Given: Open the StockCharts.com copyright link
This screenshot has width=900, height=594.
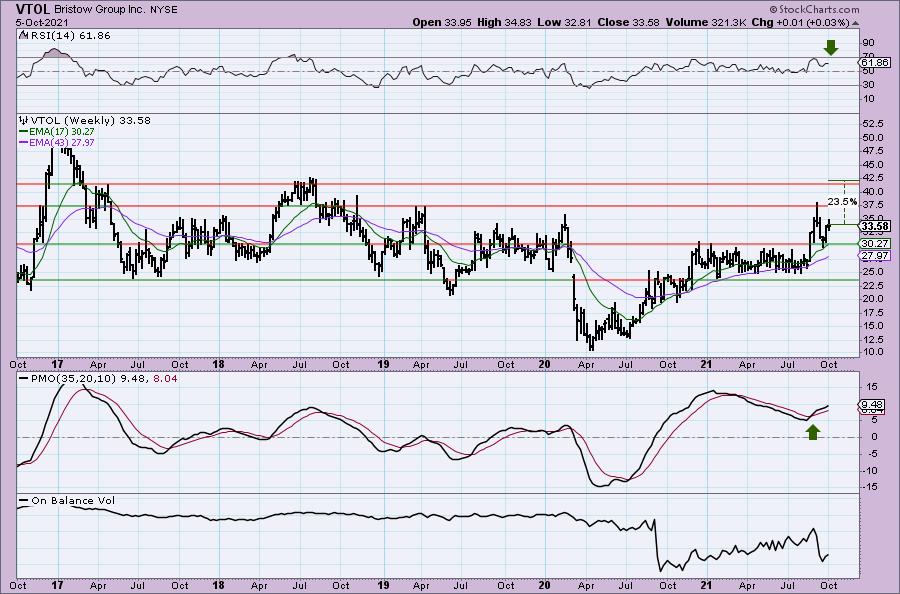Looking at the screenshot, I should [814, 9].
